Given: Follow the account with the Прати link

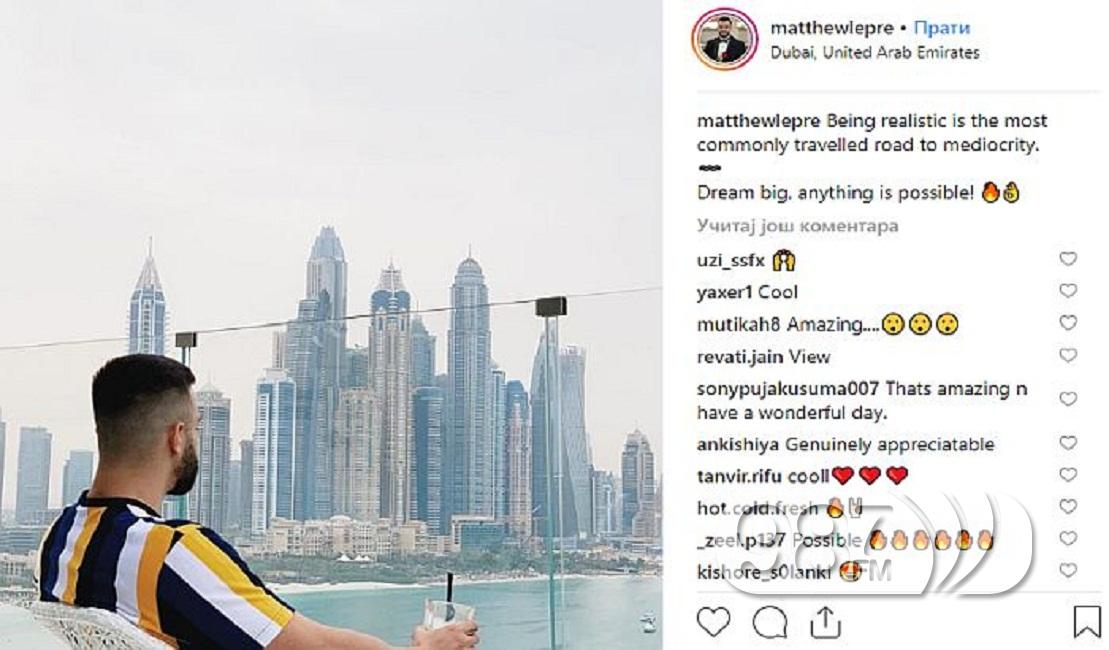Looking at the screenshot, I should tap(941, 28).
